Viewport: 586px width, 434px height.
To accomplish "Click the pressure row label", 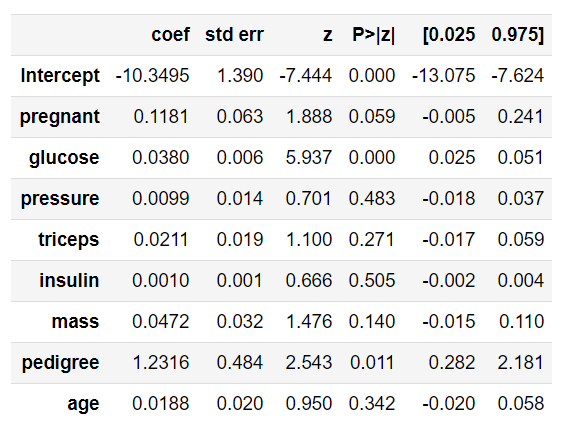I will pos(60,199).
